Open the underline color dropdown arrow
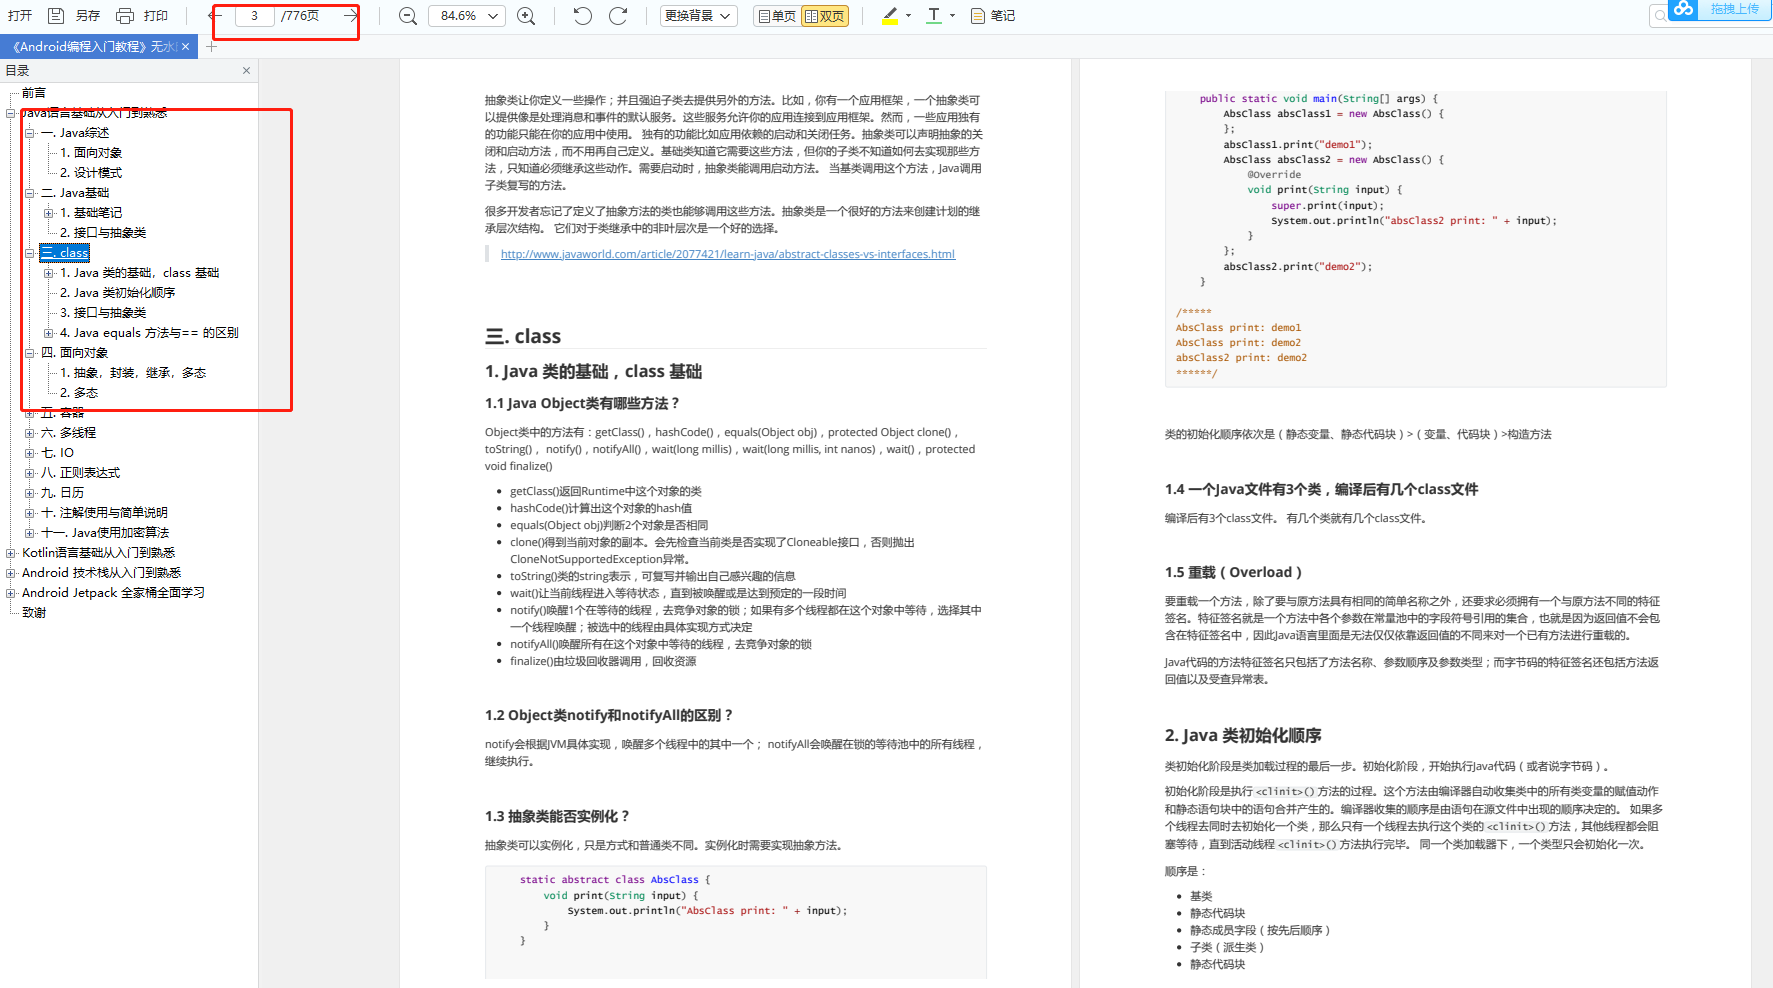The height and width of the screenshot is (988, 1773). tap(952, 16)
